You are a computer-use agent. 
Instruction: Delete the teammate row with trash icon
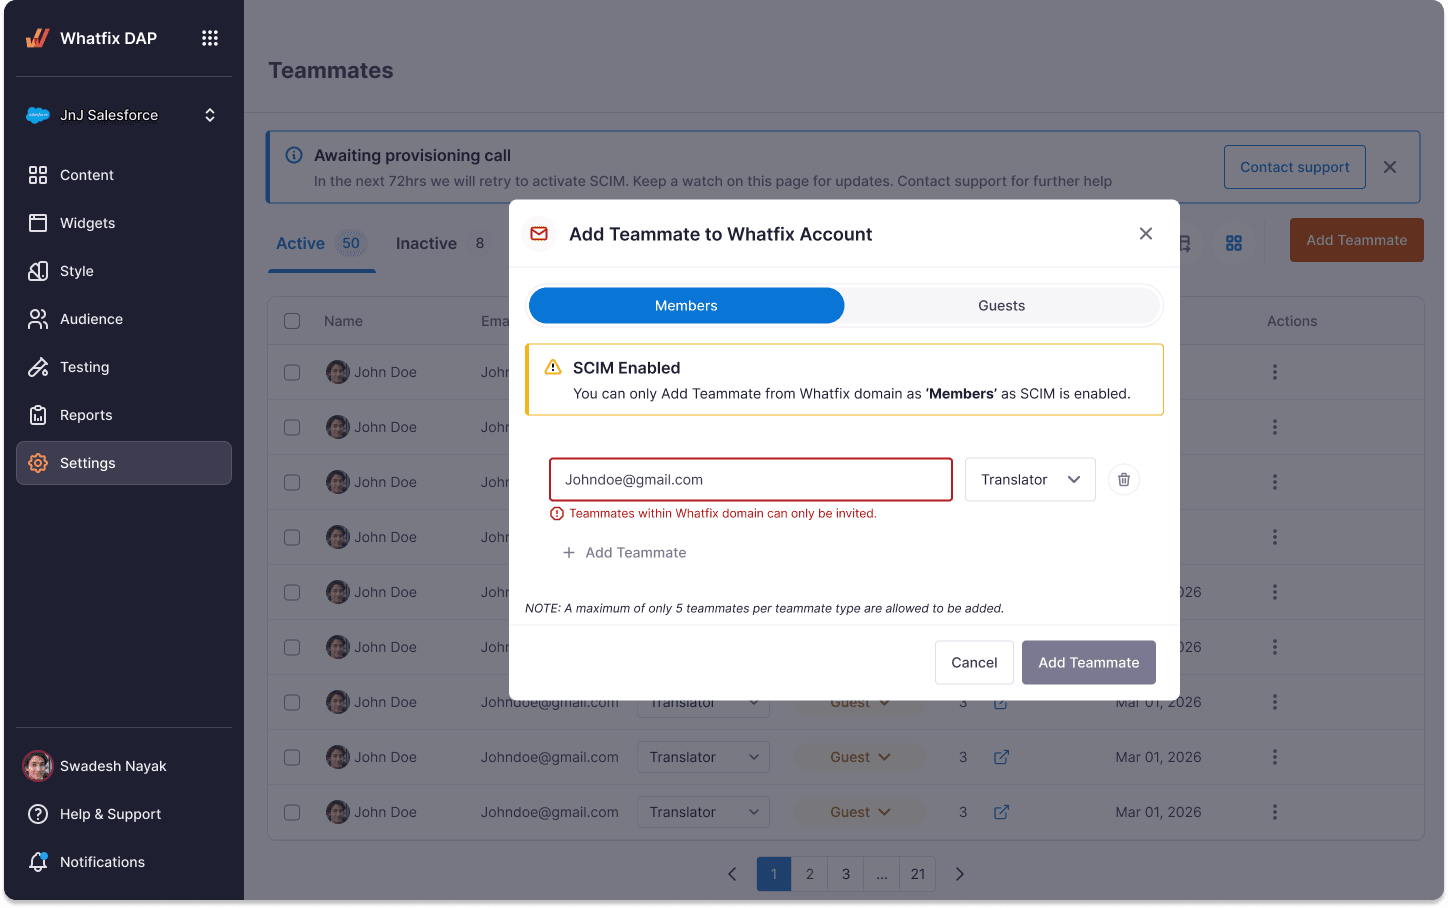1124,480
